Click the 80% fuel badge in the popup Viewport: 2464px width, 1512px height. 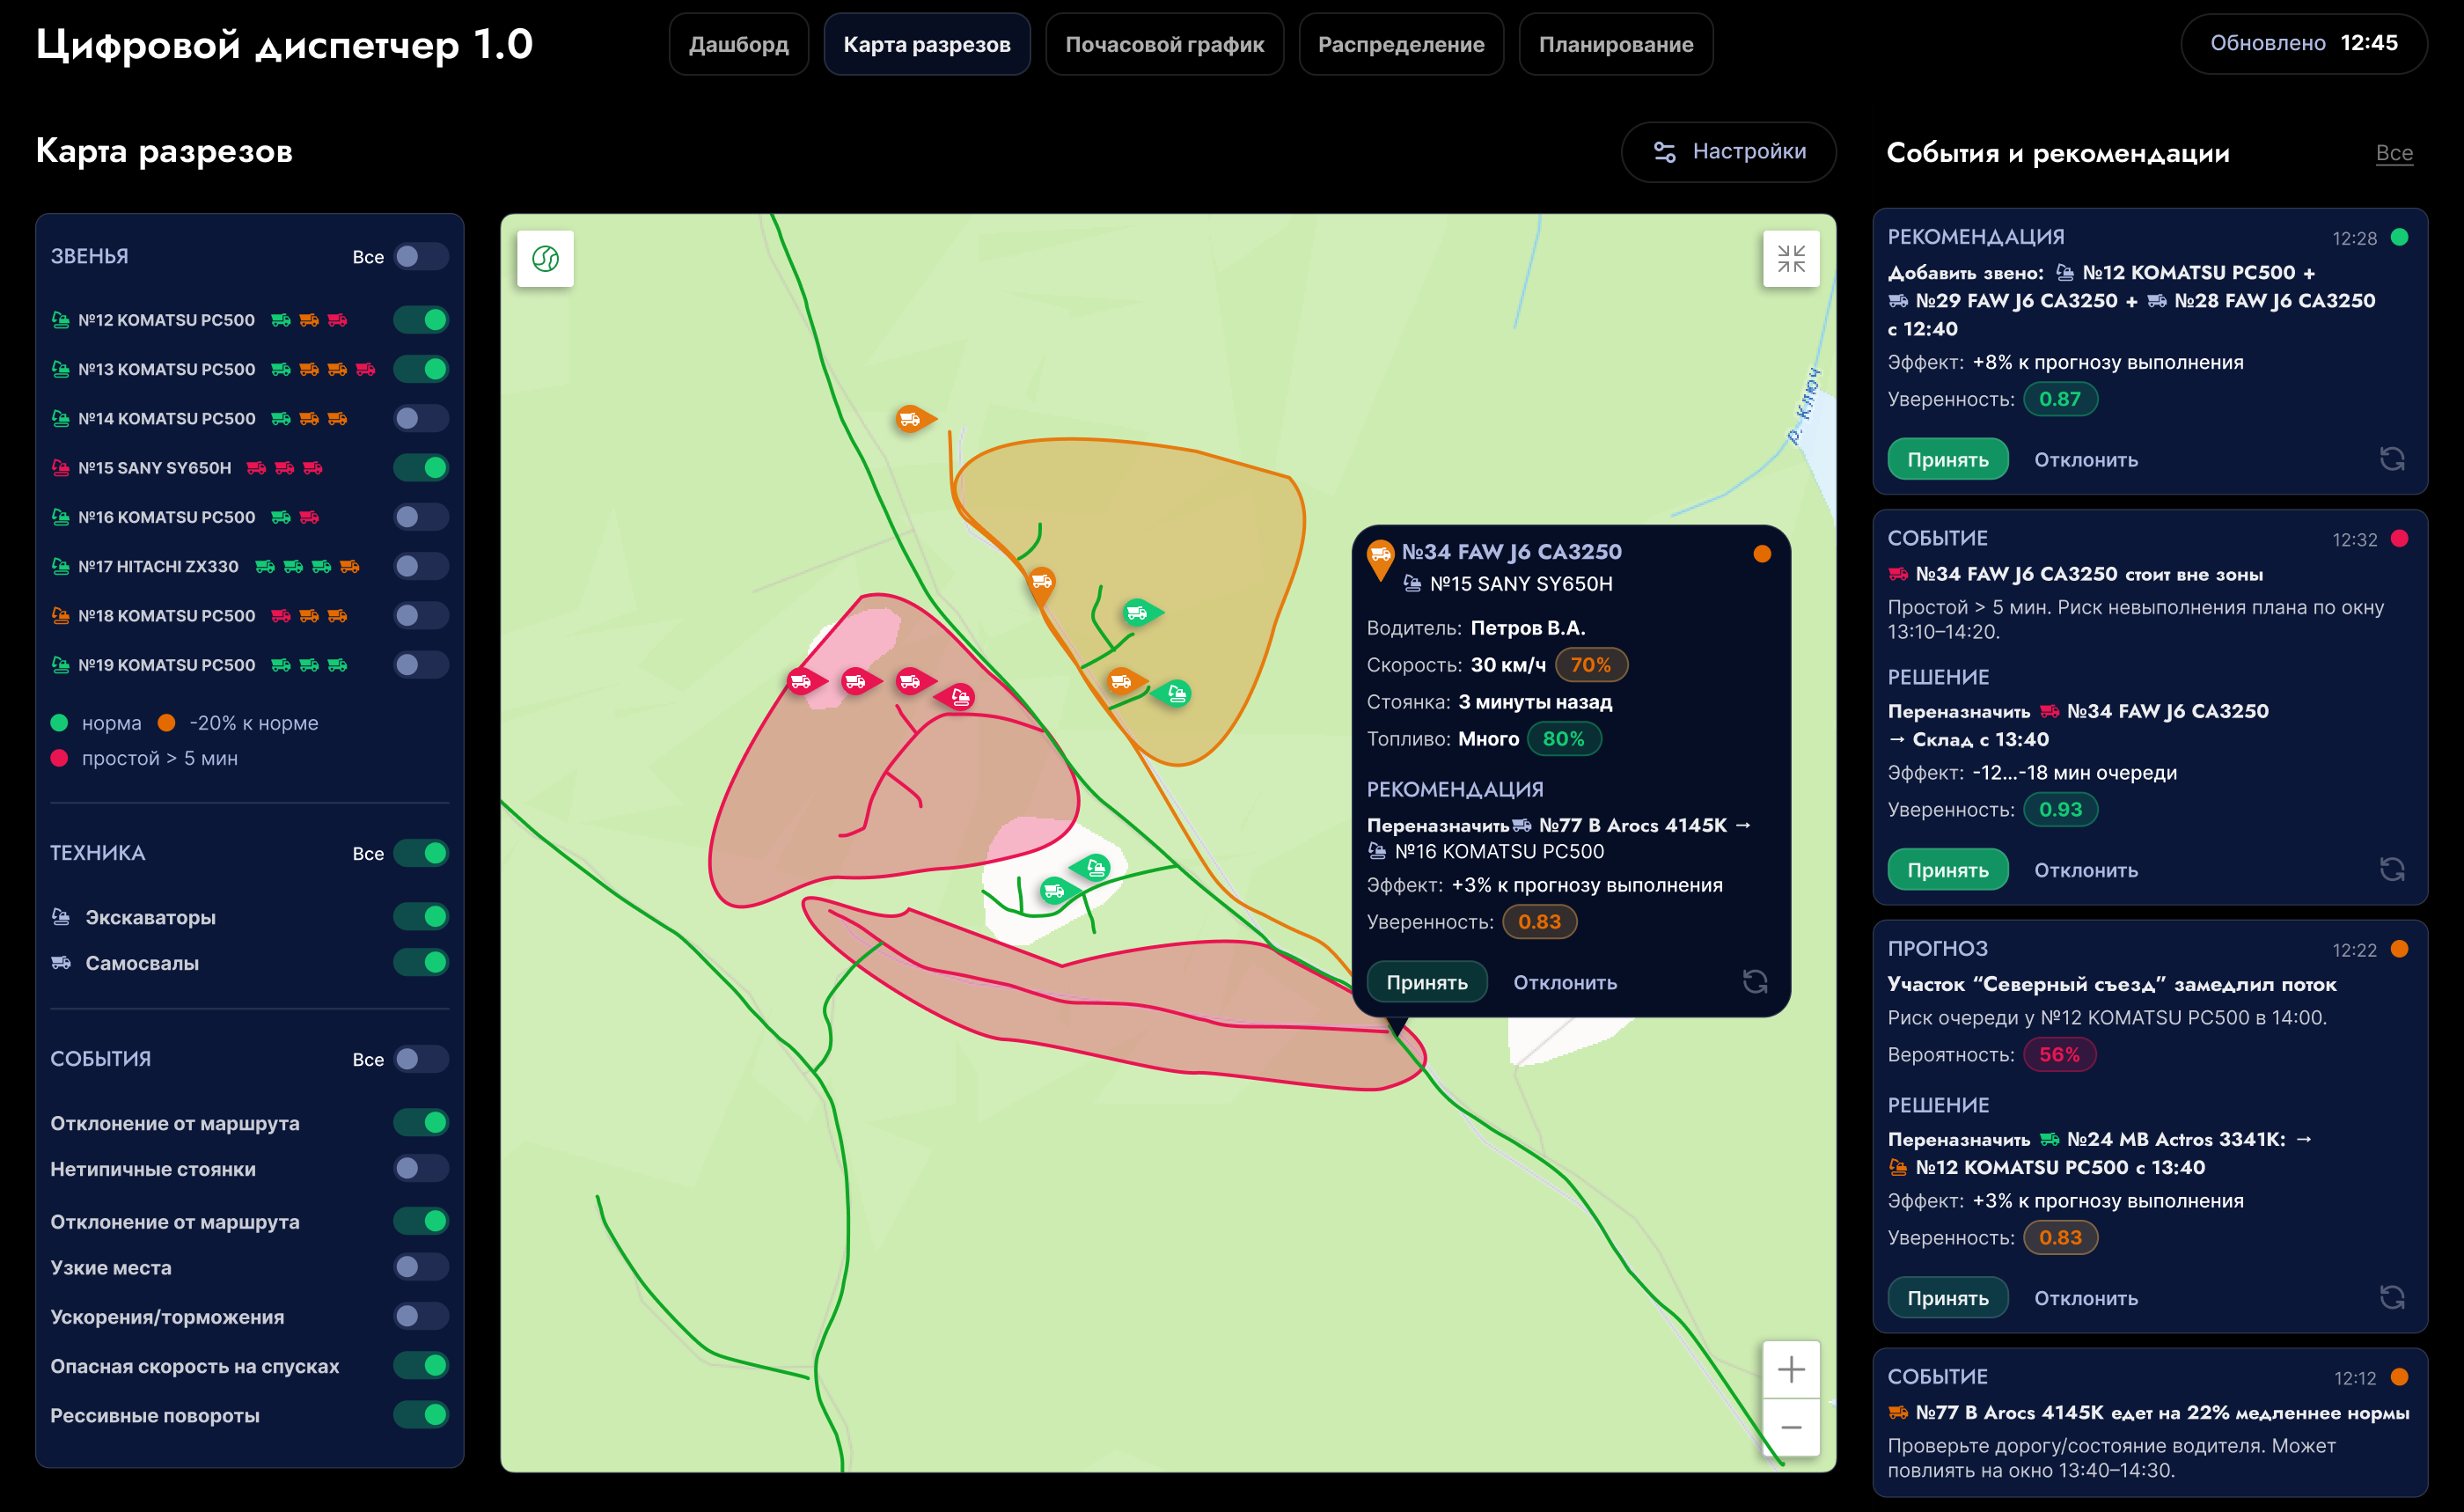tap(1563, 739)
